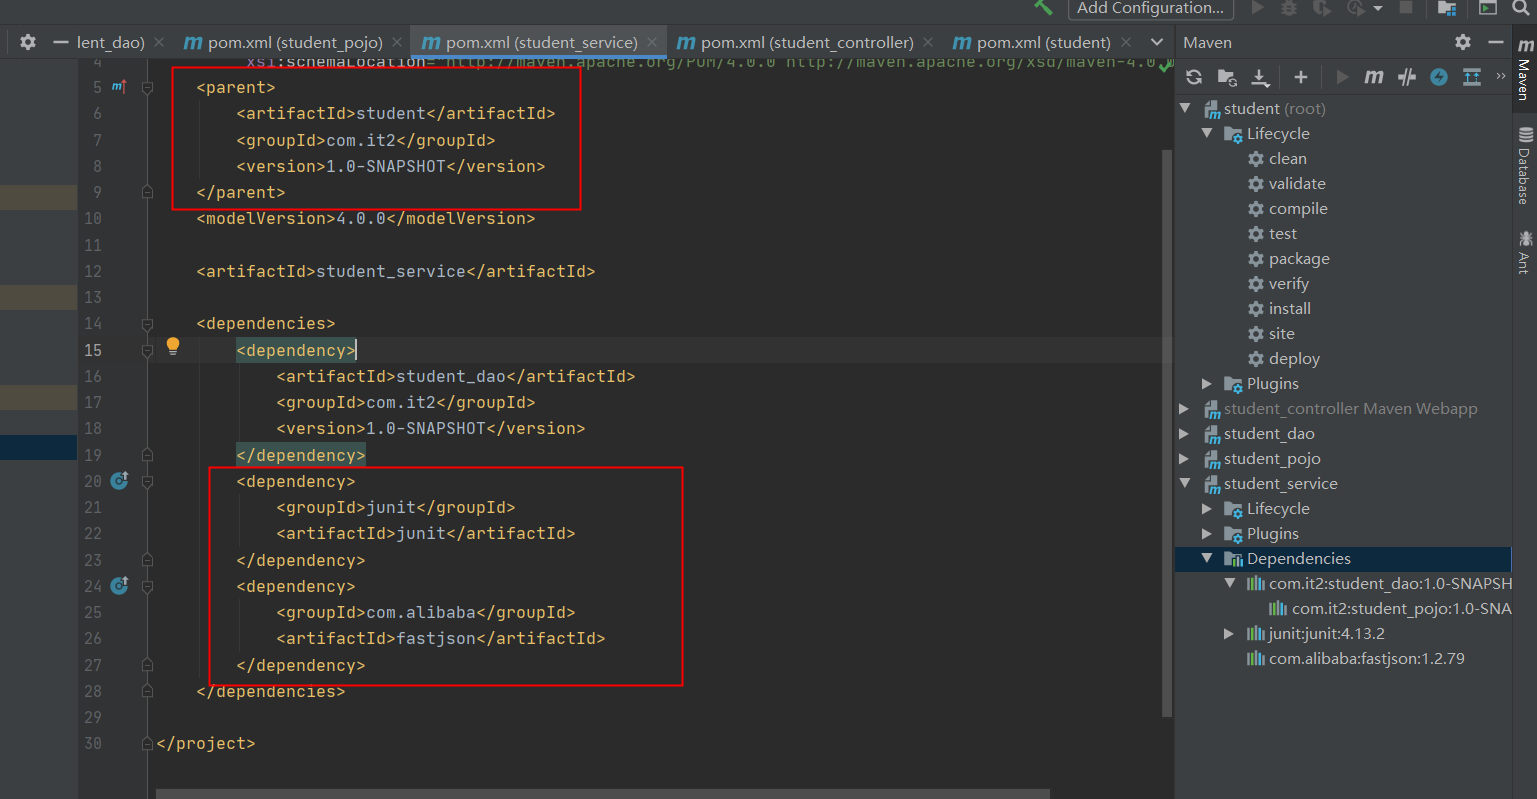Open Project Structure from the top toolbar
1537x799 pixels.
pyautogui.click(x=1446, y=7)
